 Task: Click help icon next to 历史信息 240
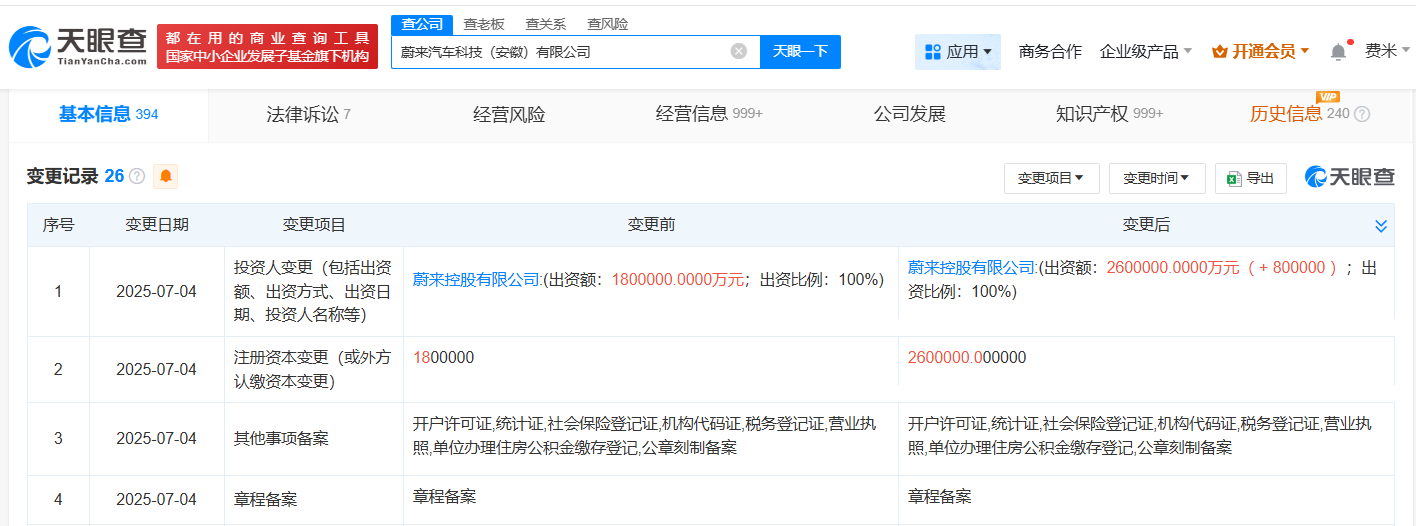(x=1362, y=114)
